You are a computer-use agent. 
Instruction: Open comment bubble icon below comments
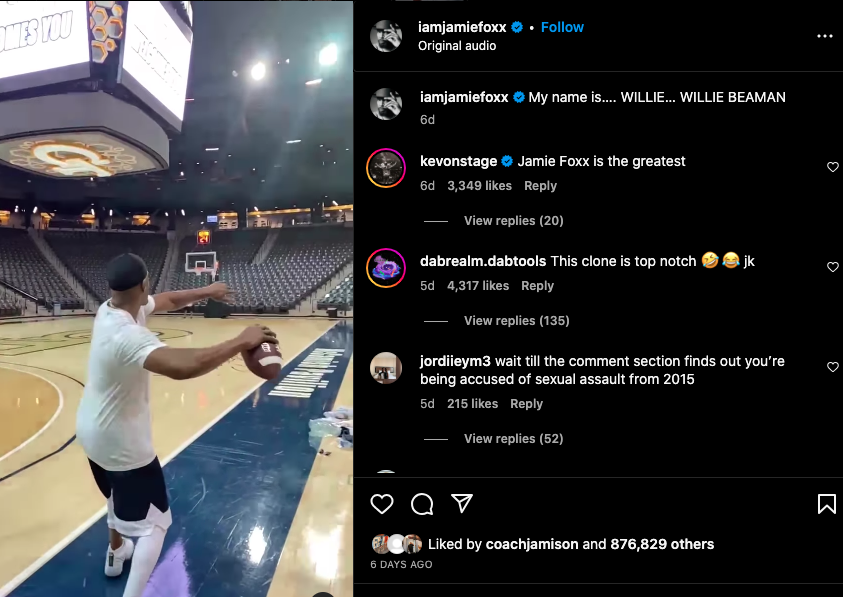pyautogui.click(x=422, y=504)
